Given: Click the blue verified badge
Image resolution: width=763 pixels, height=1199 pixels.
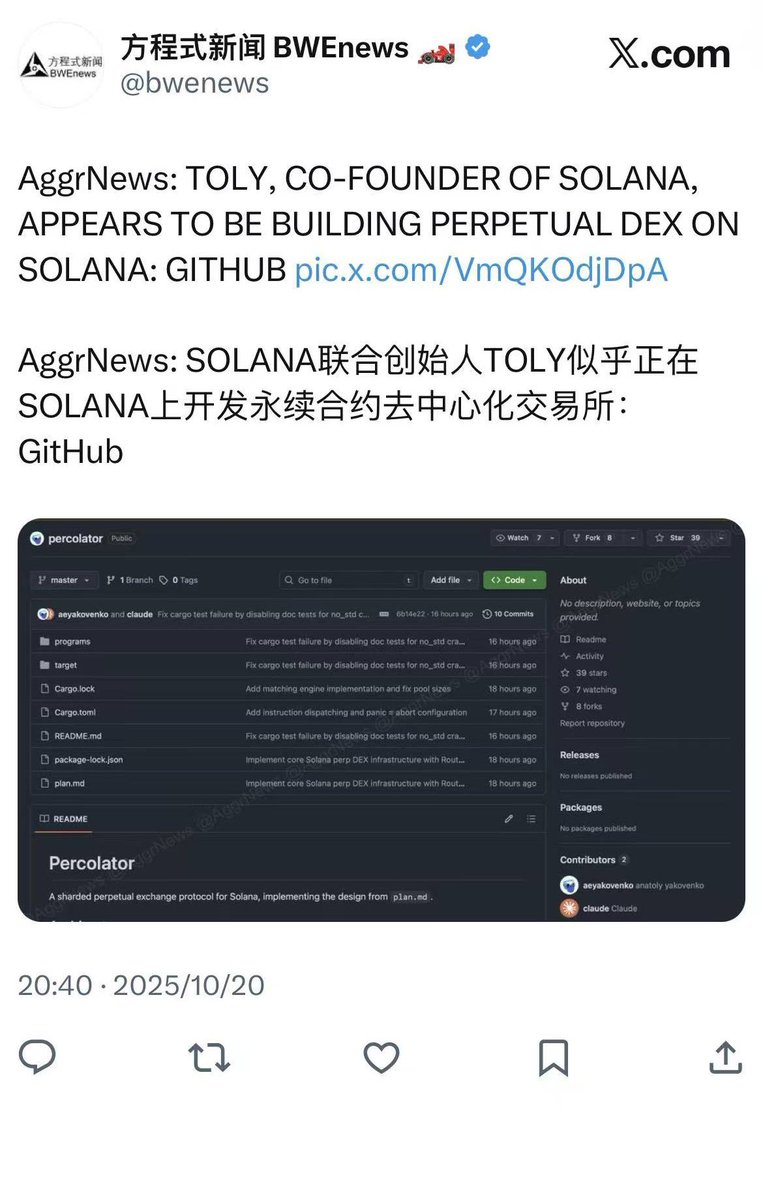Looking at the screenshot, I should point(478,47).
